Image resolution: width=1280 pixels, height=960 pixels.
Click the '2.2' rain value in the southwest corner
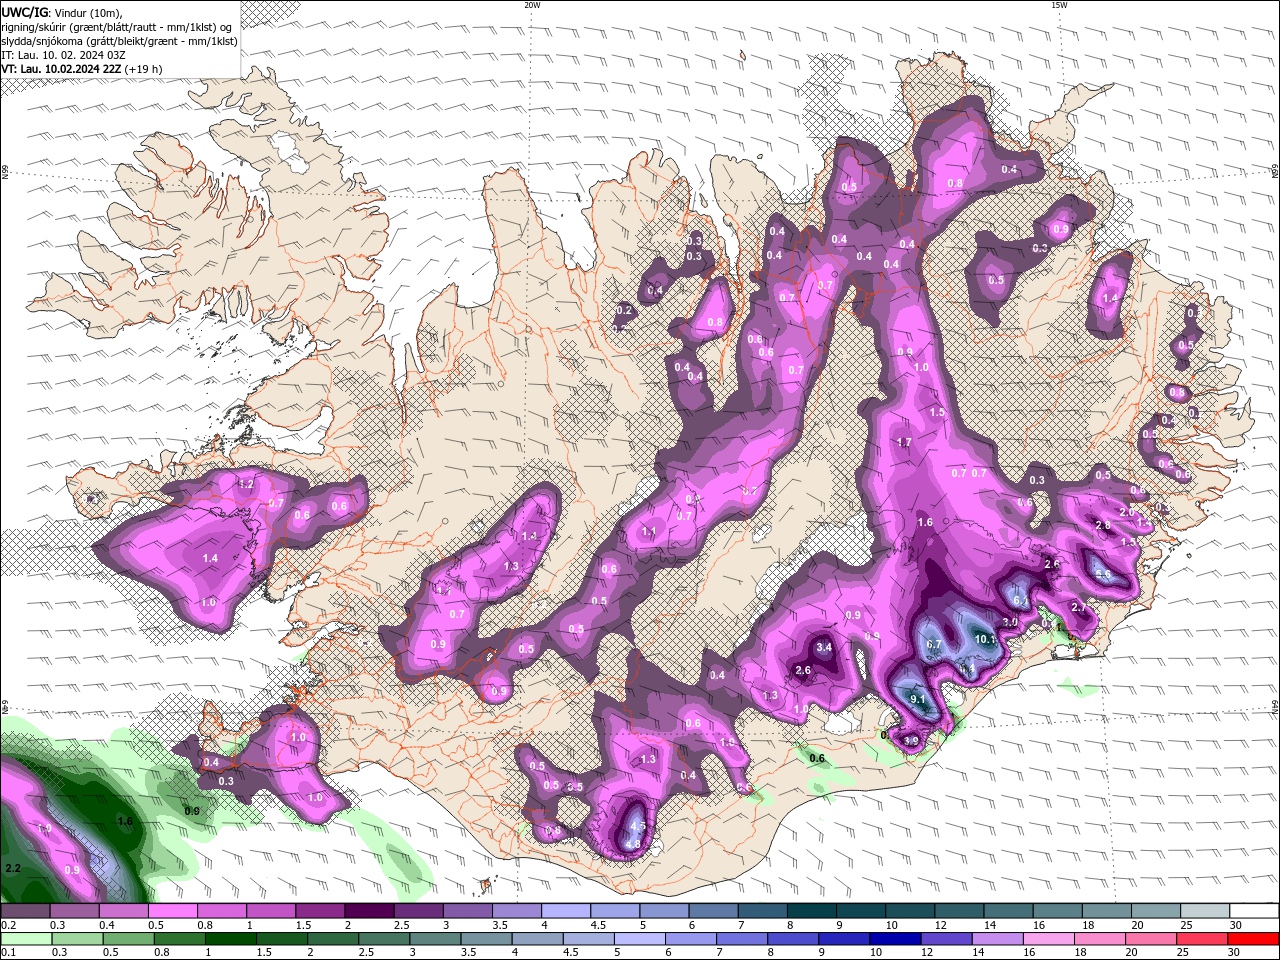pyautogui.click(x=13, y=868)
